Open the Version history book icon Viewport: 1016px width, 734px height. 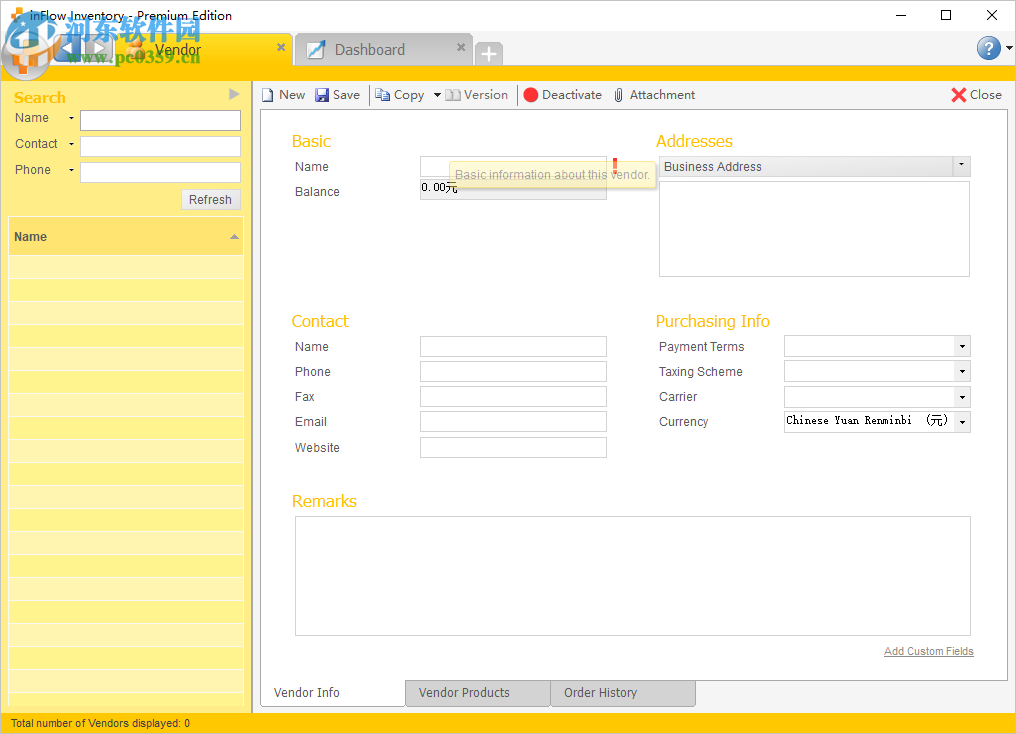(453, 95)
